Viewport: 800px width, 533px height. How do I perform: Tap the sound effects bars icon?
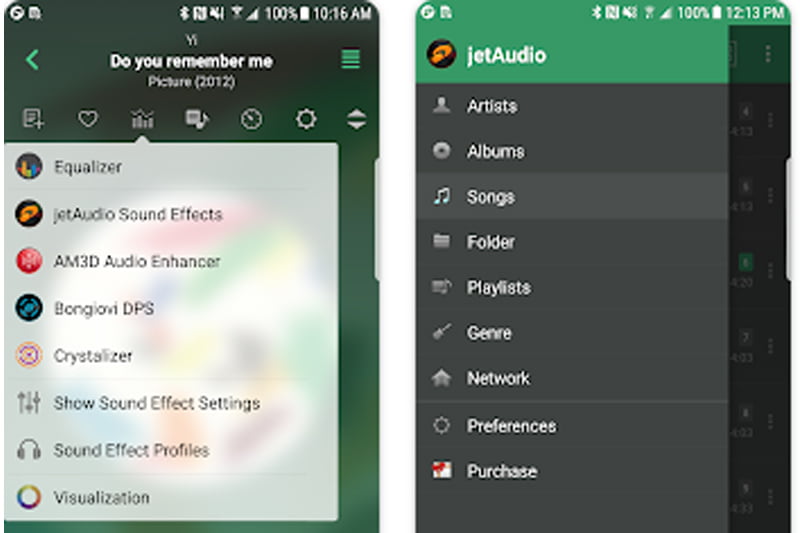click(142, 119)
